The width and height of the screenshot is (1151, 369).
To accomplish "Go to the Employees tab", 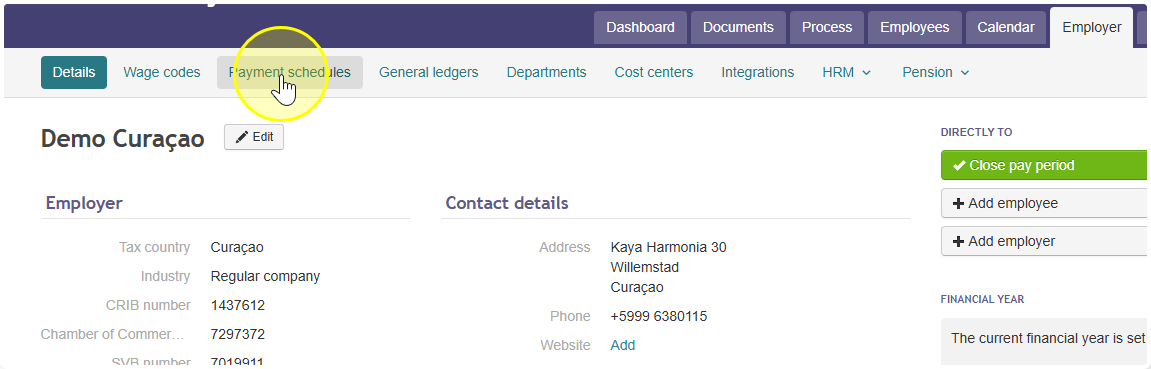I will (x=915, y=27).
